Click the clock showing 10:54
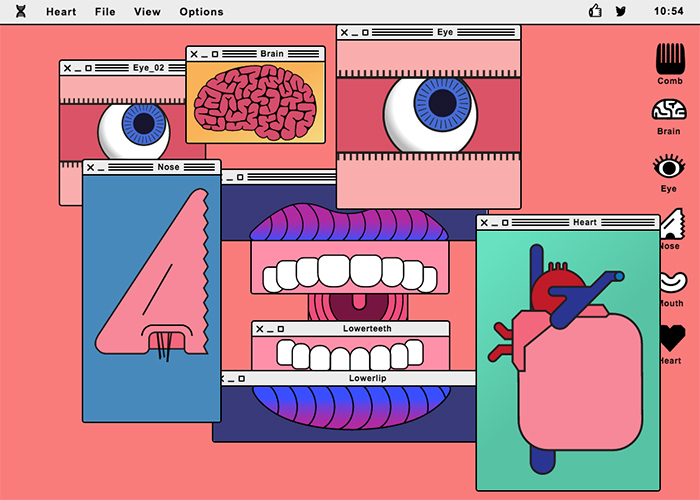This screenshot has height=500, width=700. 669,12
